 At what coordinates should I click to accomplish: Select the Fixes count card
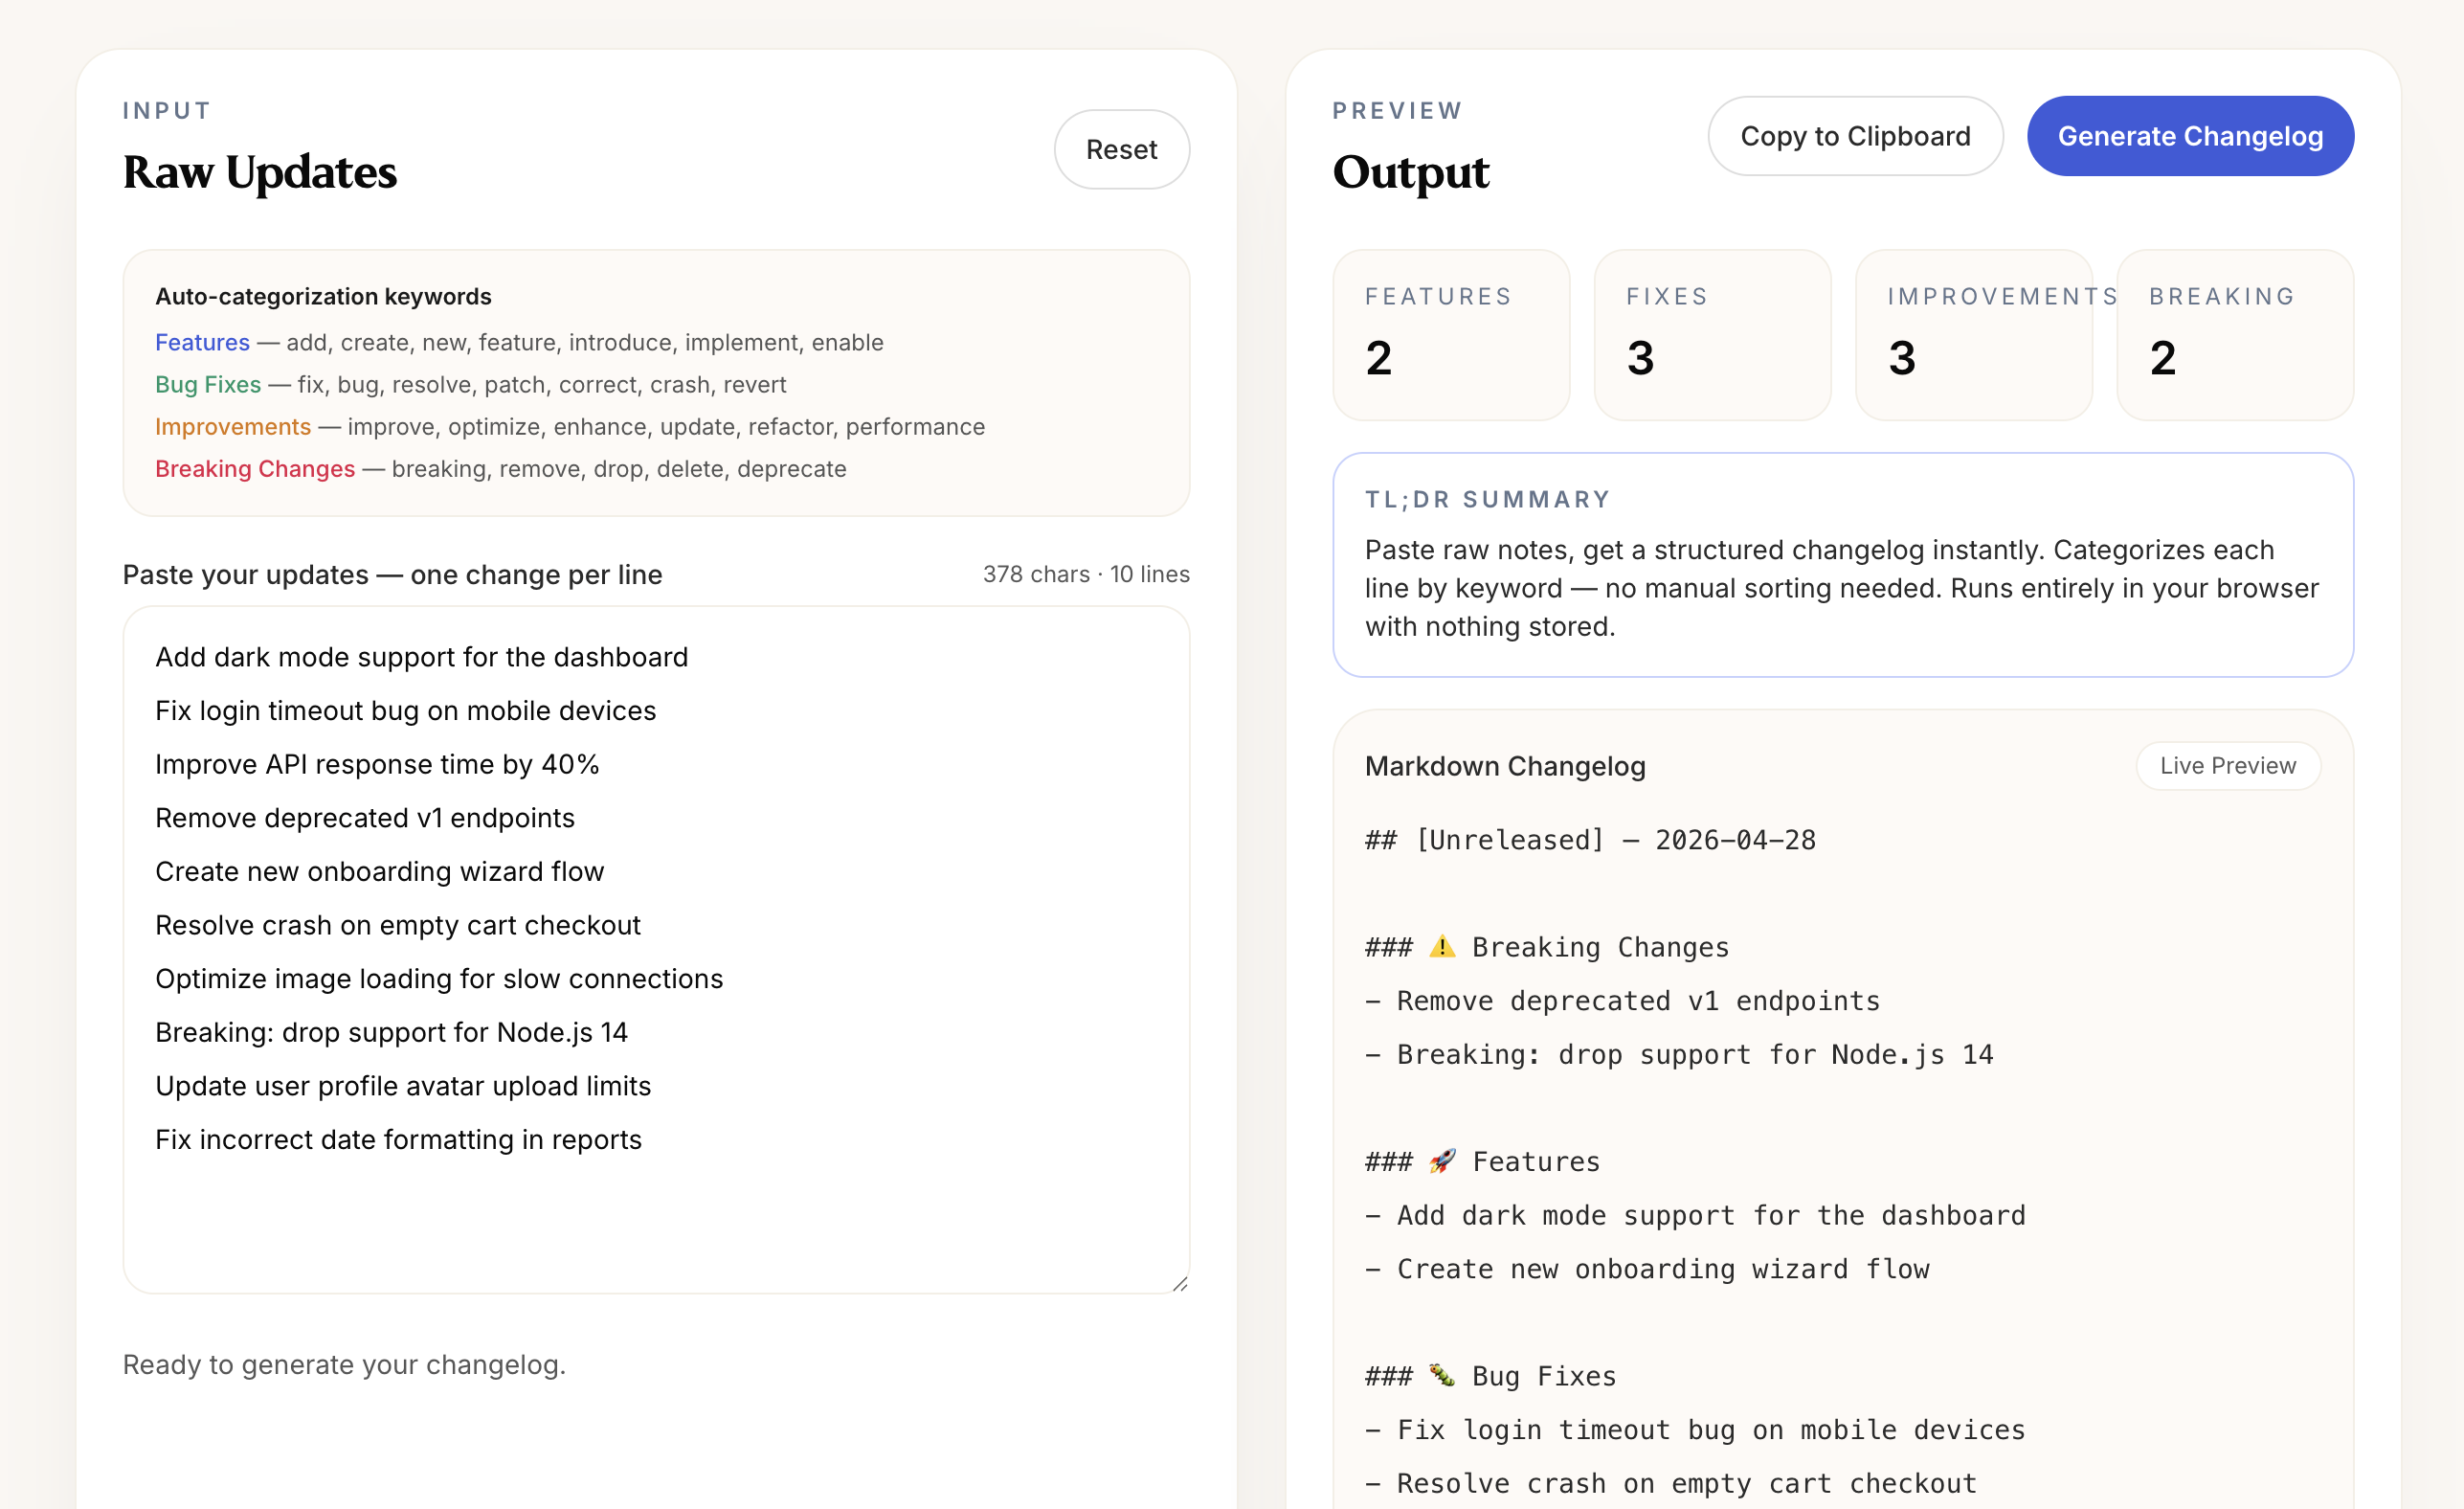click(x=1711, y=335)
